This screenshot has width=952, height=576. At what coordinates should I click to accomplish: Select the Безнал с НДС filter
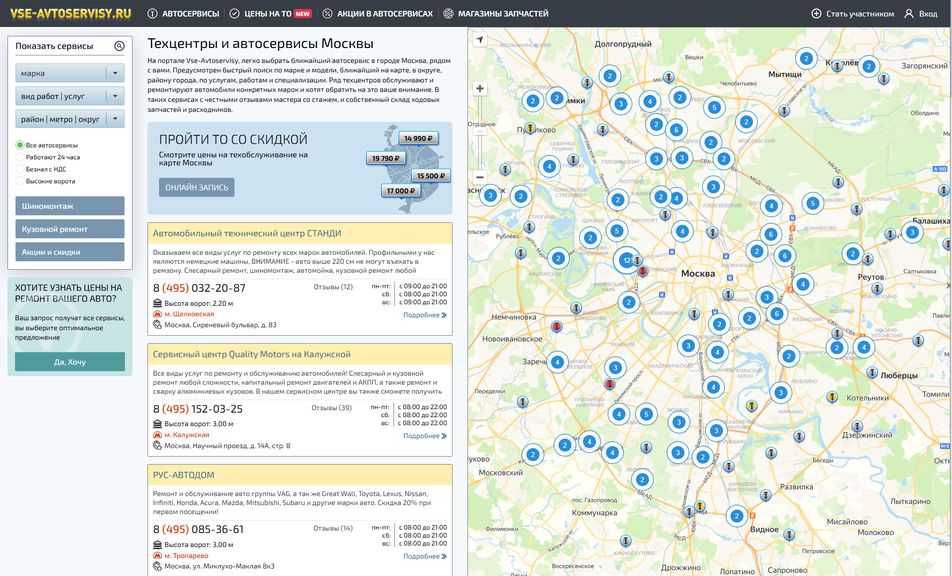tap(20, 169)
